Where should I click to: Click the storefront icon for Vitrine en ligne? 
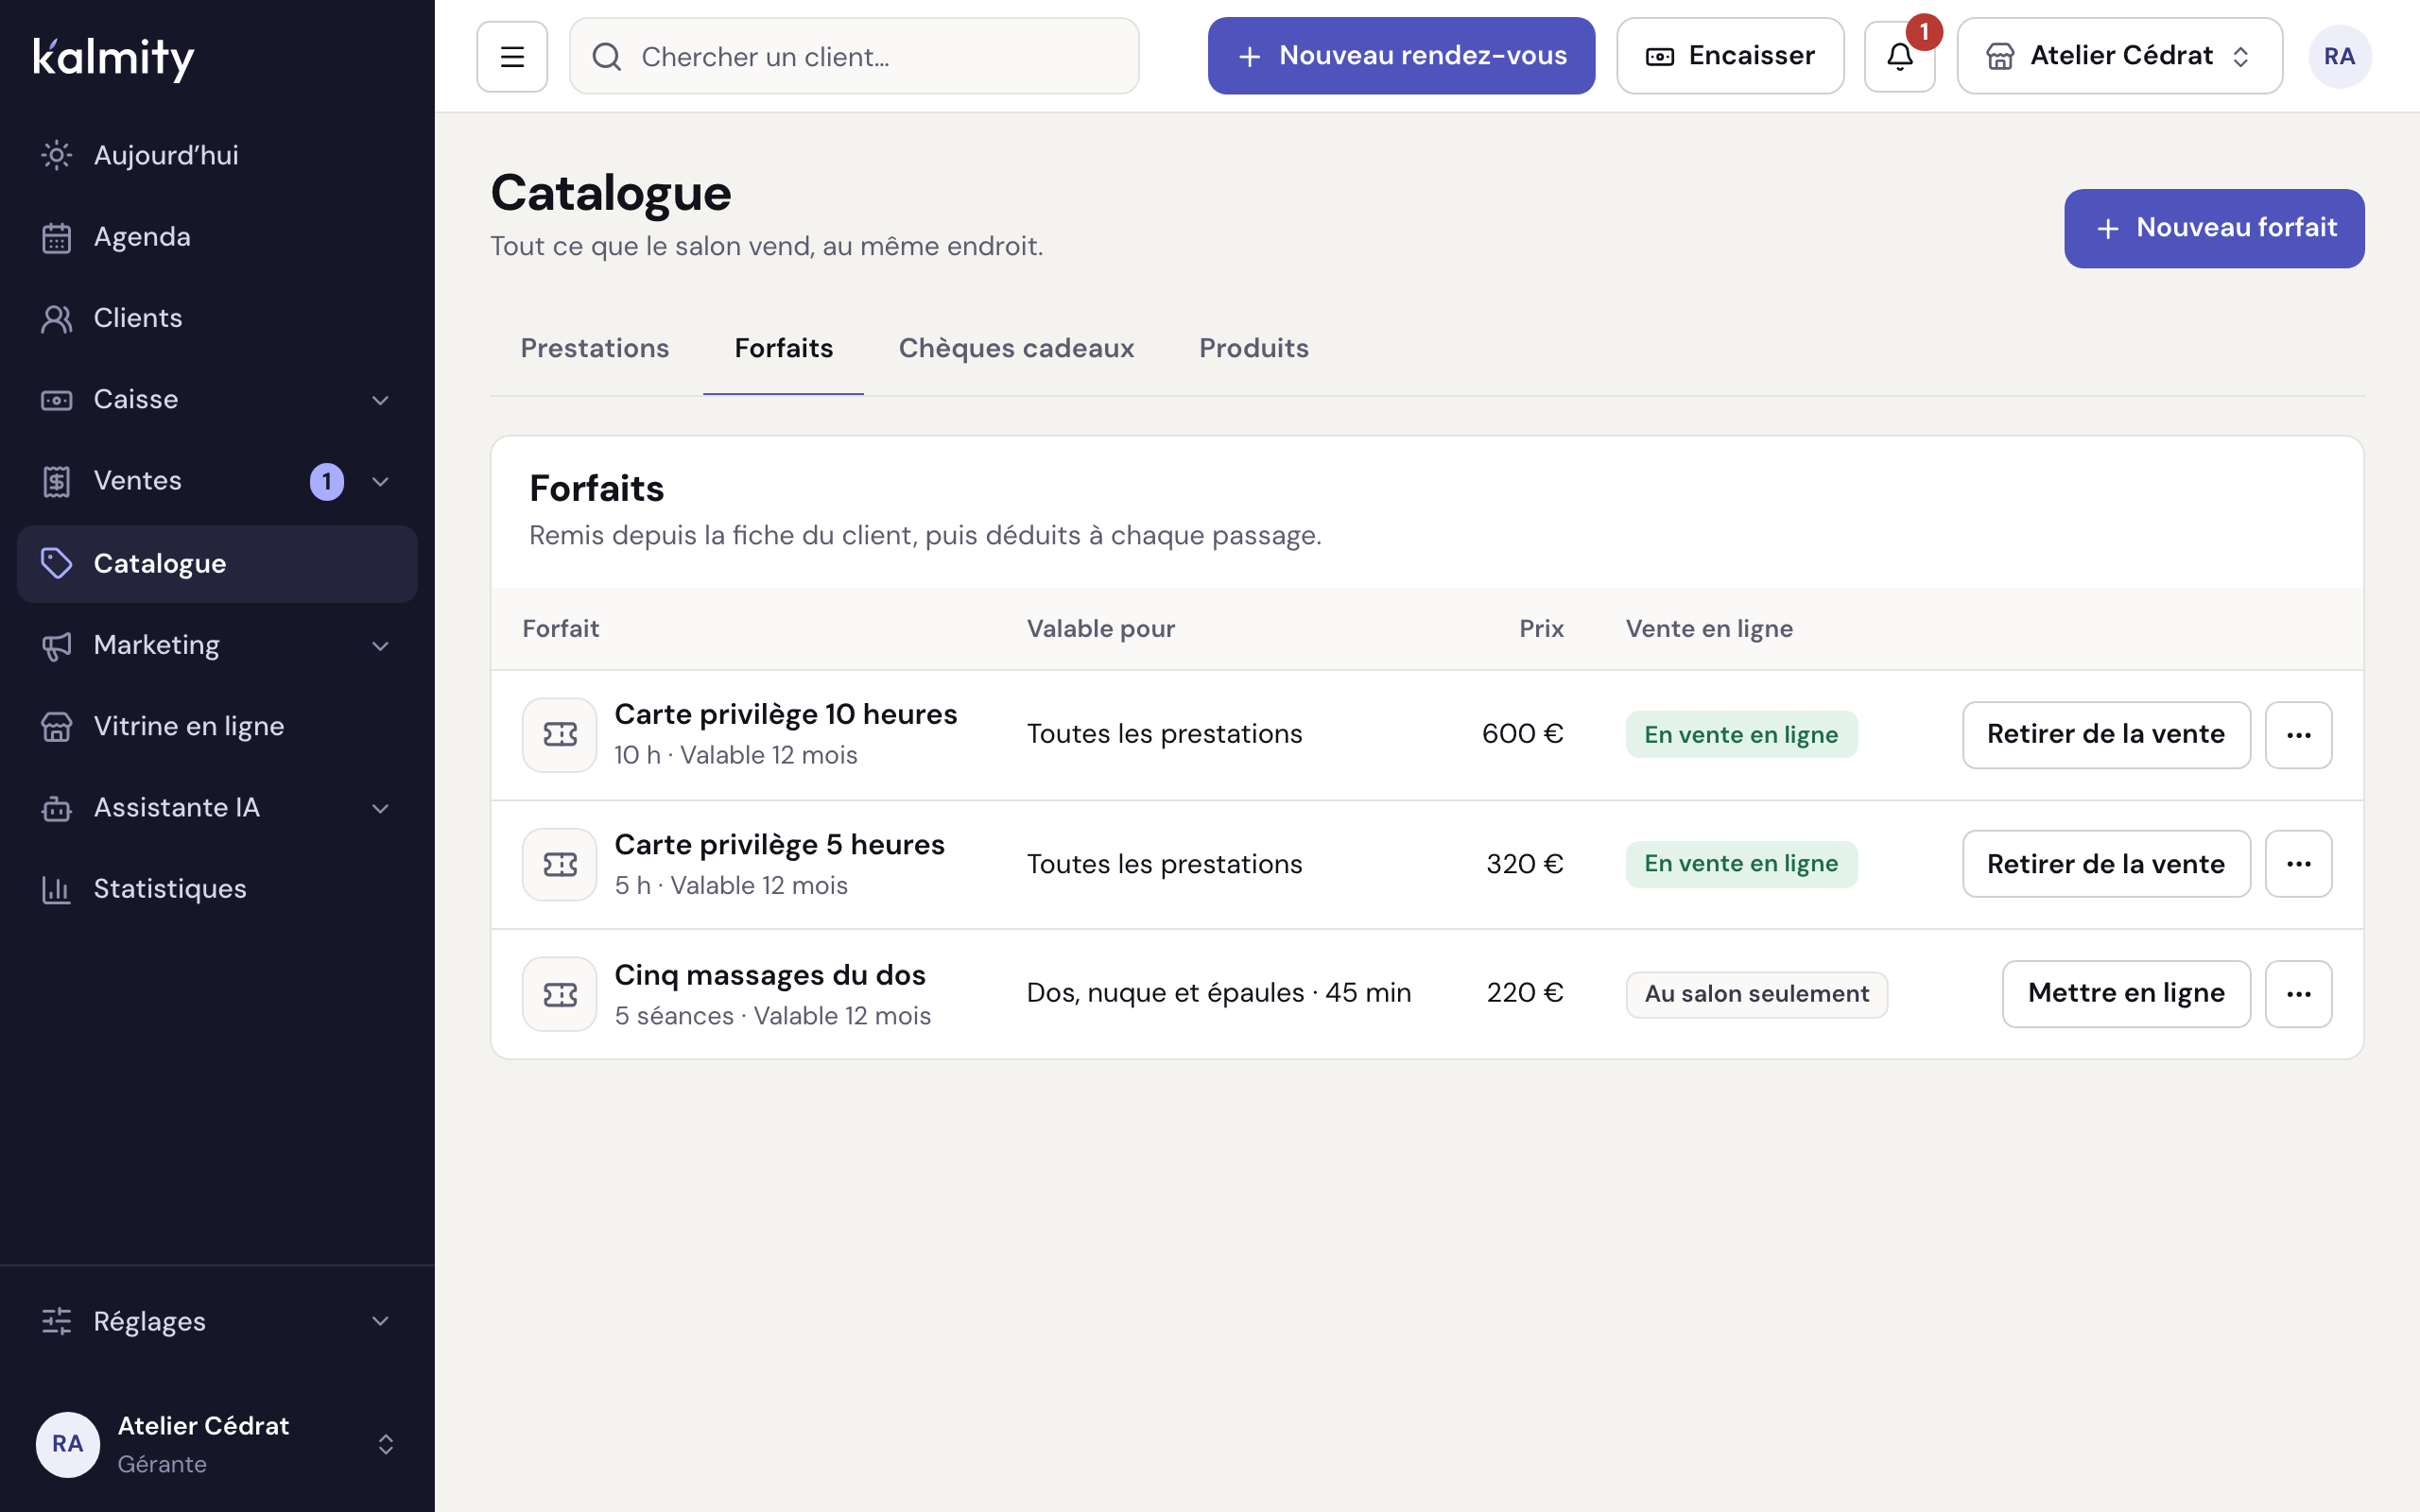pyautogui.click(x=57, y=726)
